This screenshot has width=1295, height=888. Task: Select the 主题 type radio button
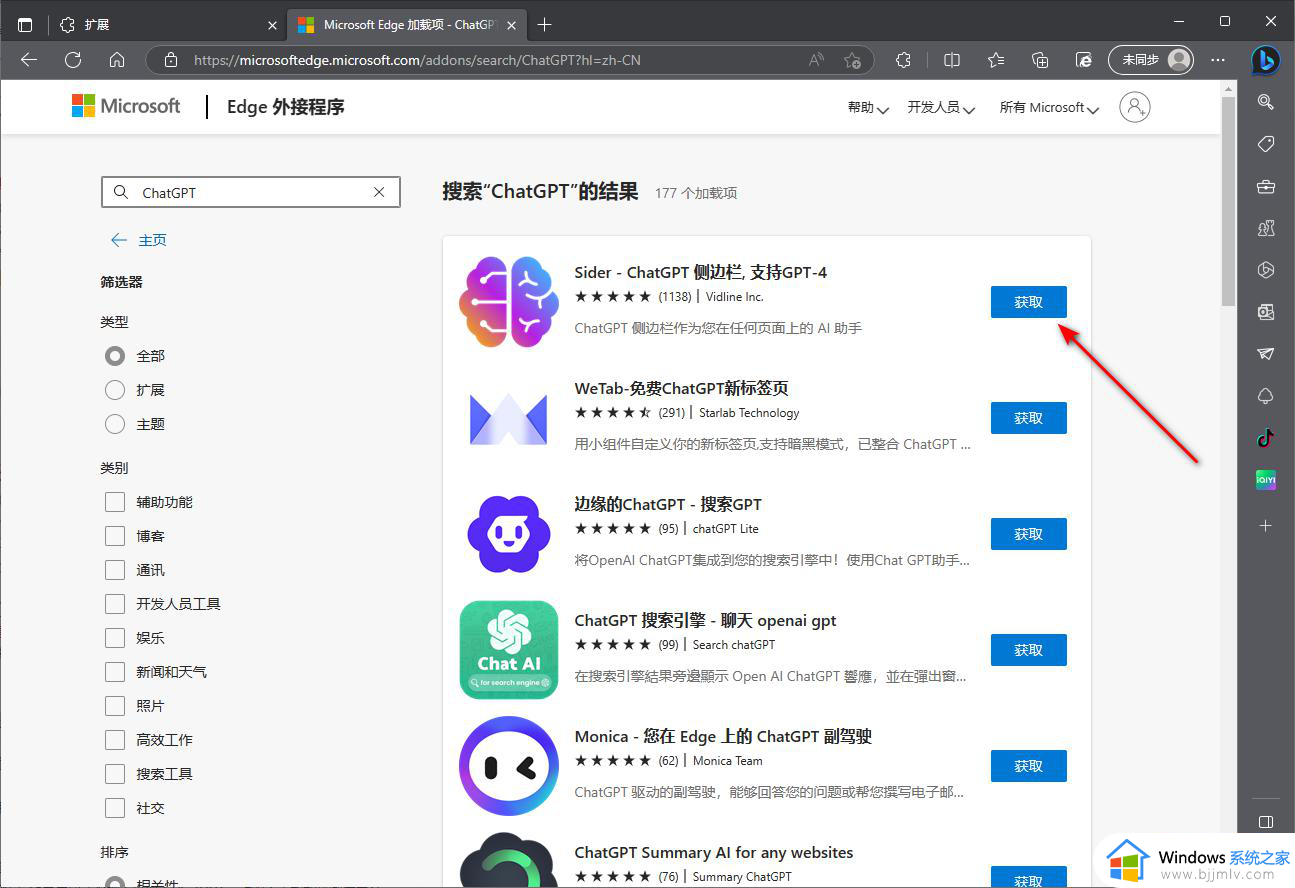(x=115, y=424)
